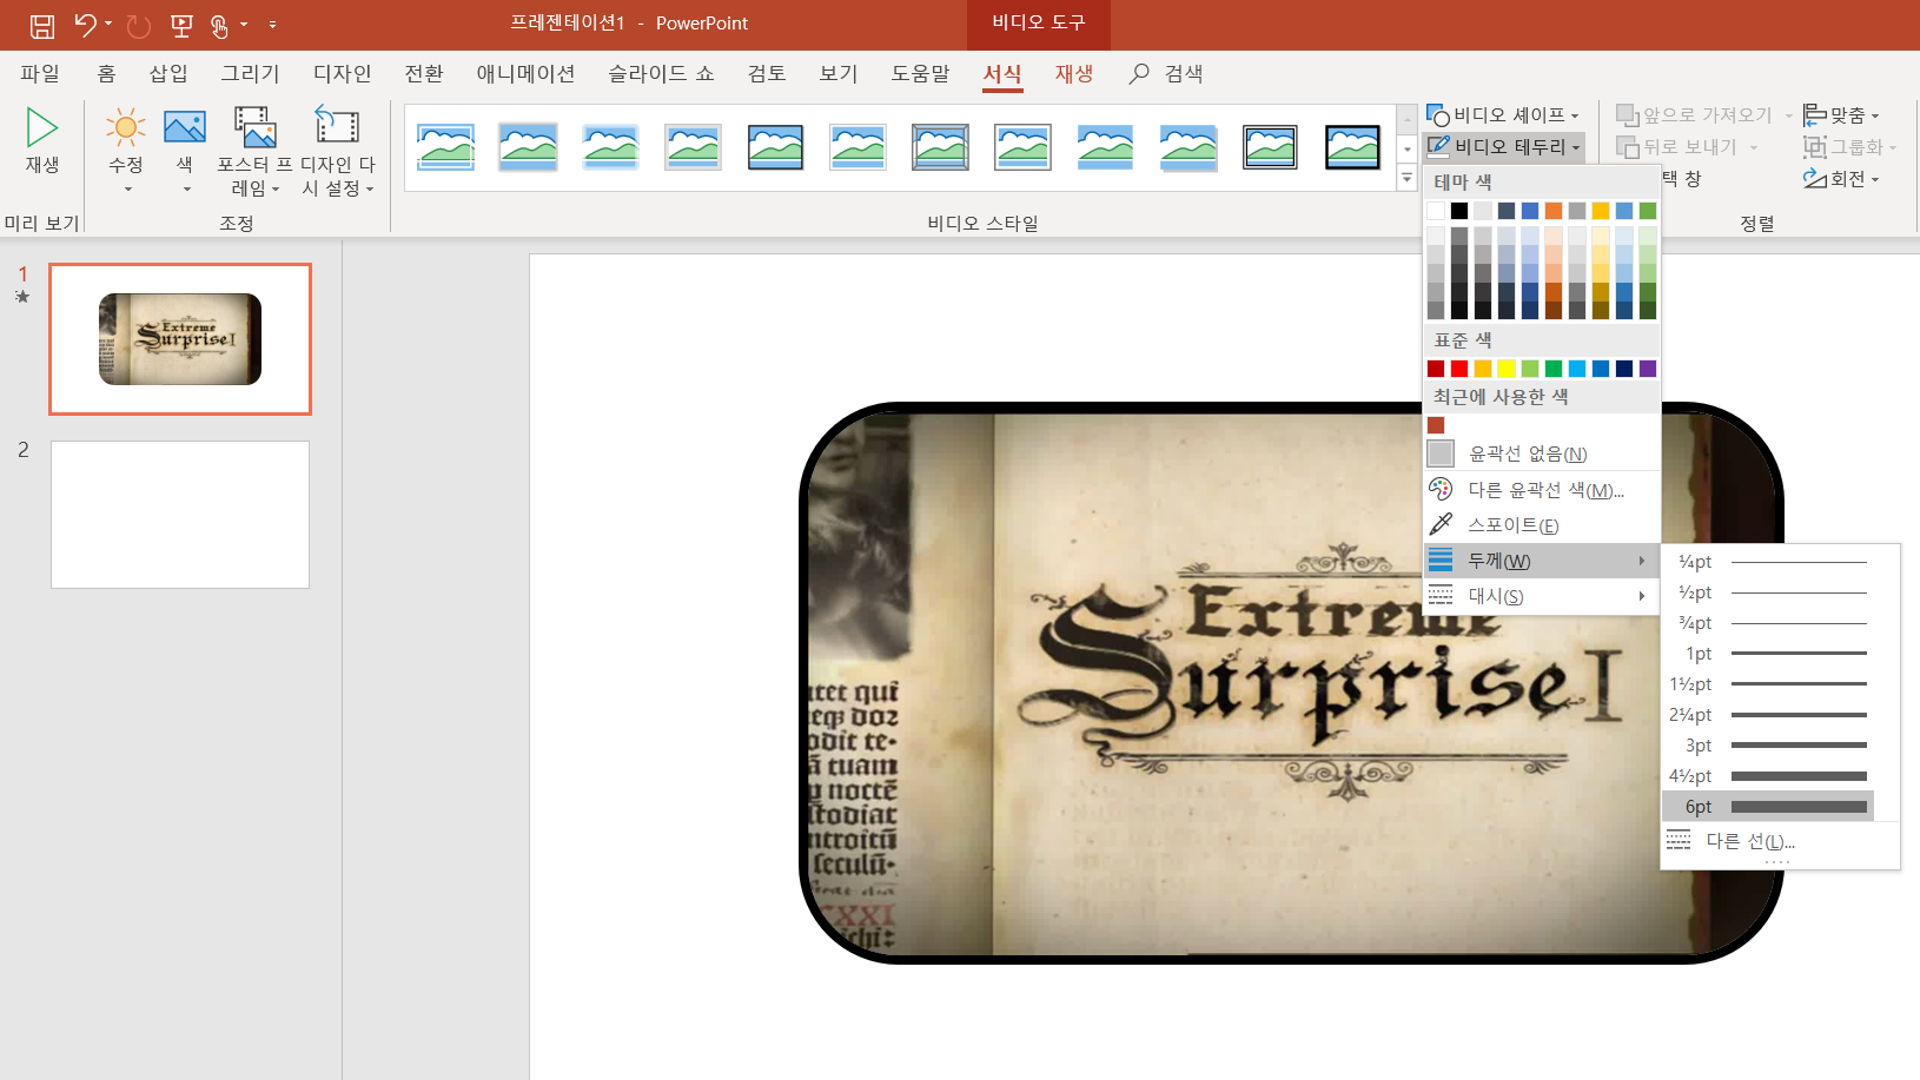Viewport: 1920px width, 1080px height.
Task: Open the 애니메이션 ribbon tab
Action: [525, 74]
